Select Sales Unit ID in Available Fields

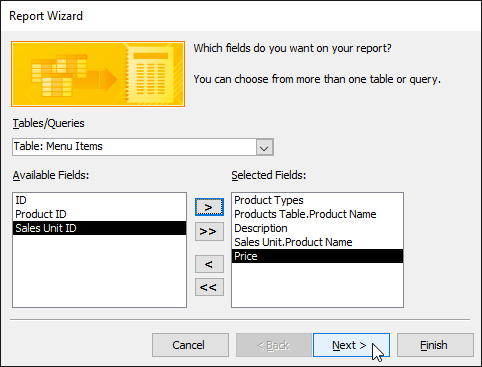pyautogui.click(x=99, y=228)
